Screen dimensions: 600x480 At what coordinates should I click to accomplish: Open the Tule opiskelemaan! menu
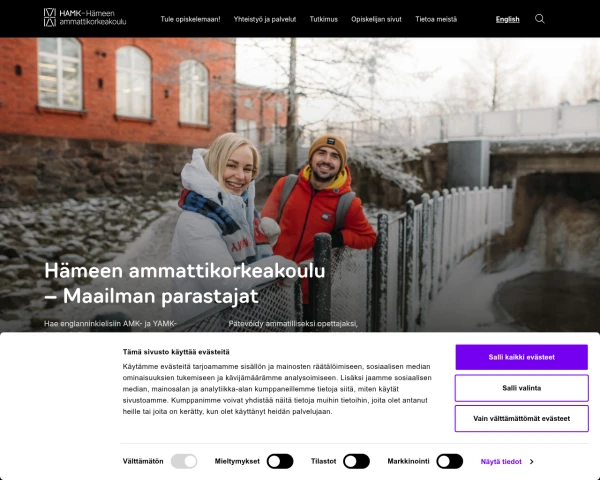click(190, 19)
